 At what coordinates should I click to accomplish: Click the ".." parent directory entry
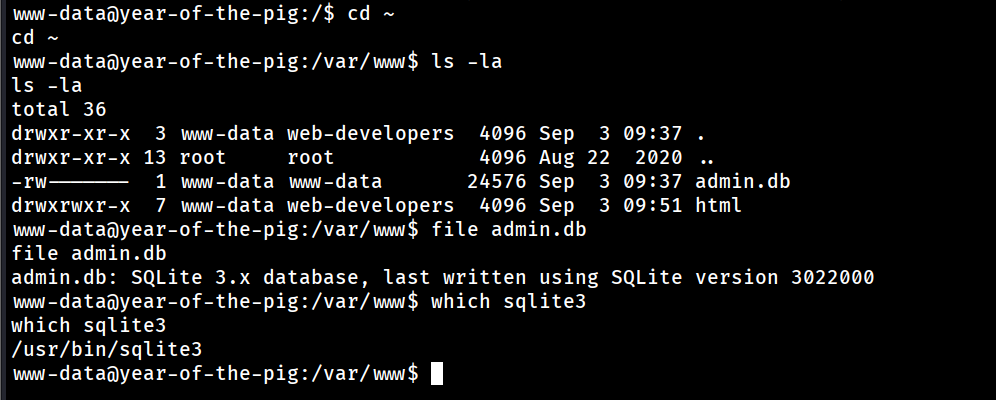click(x=706, y=158)
